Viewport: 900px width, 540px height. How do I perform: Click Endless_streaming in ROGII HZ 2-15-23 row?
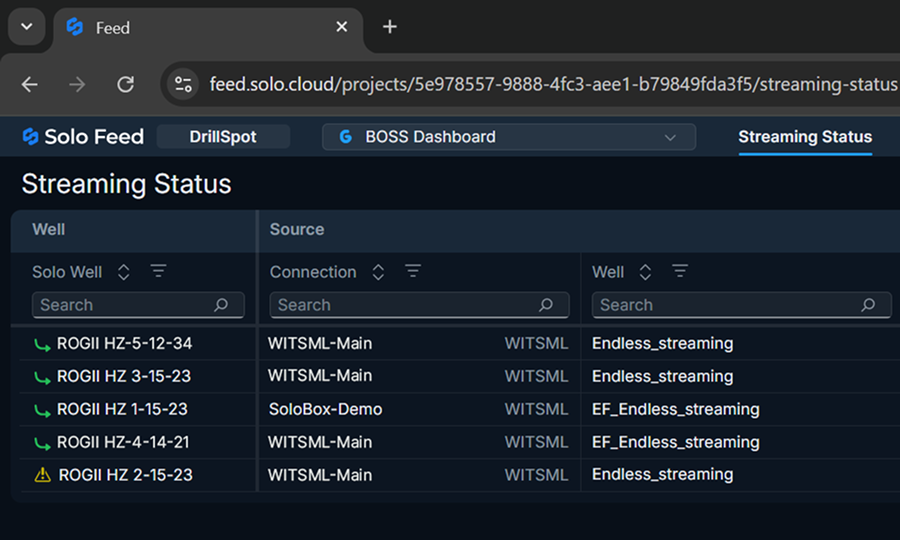pyautogui.click(x=662, y=474)
